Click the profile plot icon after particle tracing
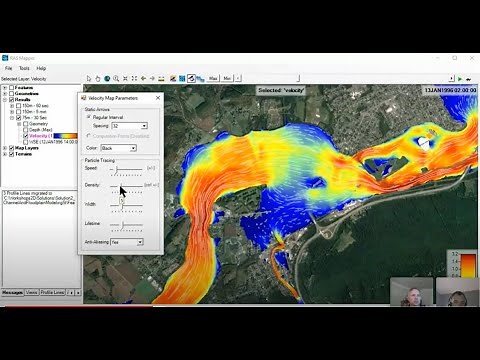 coord(200,79)
